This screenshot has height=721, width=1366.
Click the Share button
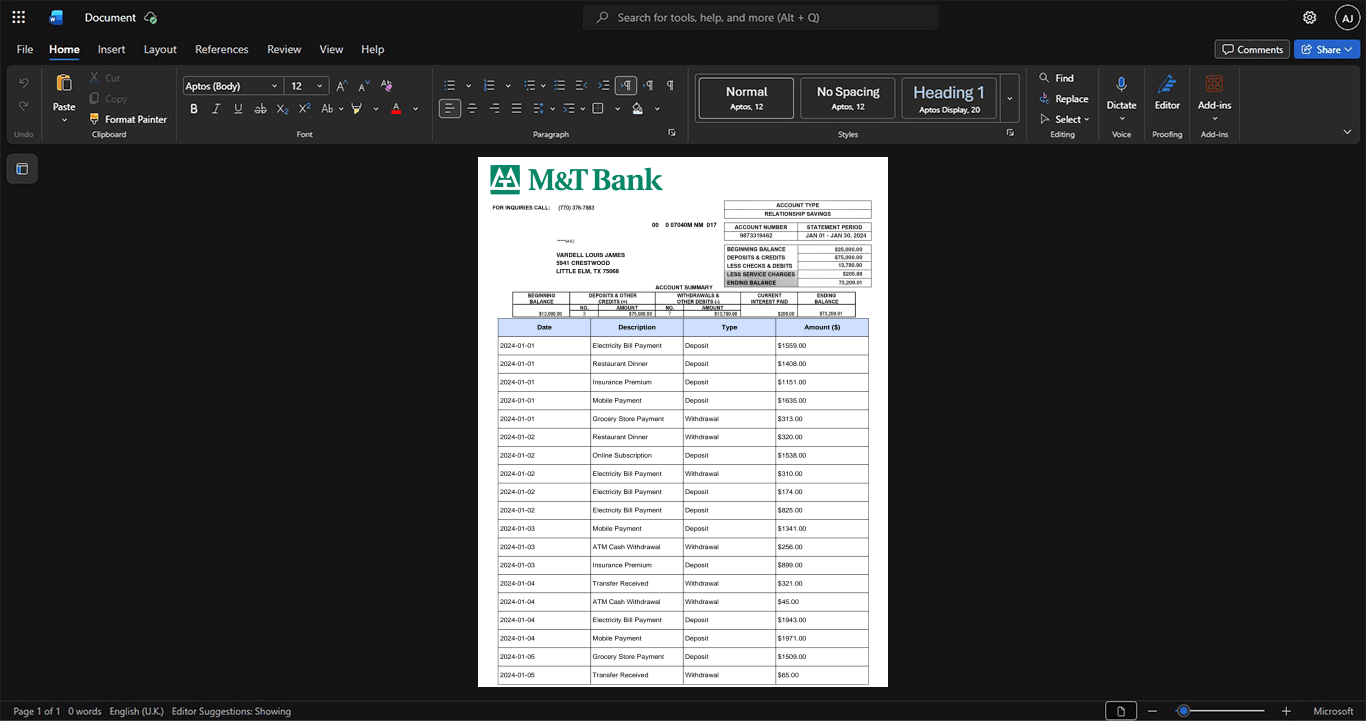click(1327, 49)
